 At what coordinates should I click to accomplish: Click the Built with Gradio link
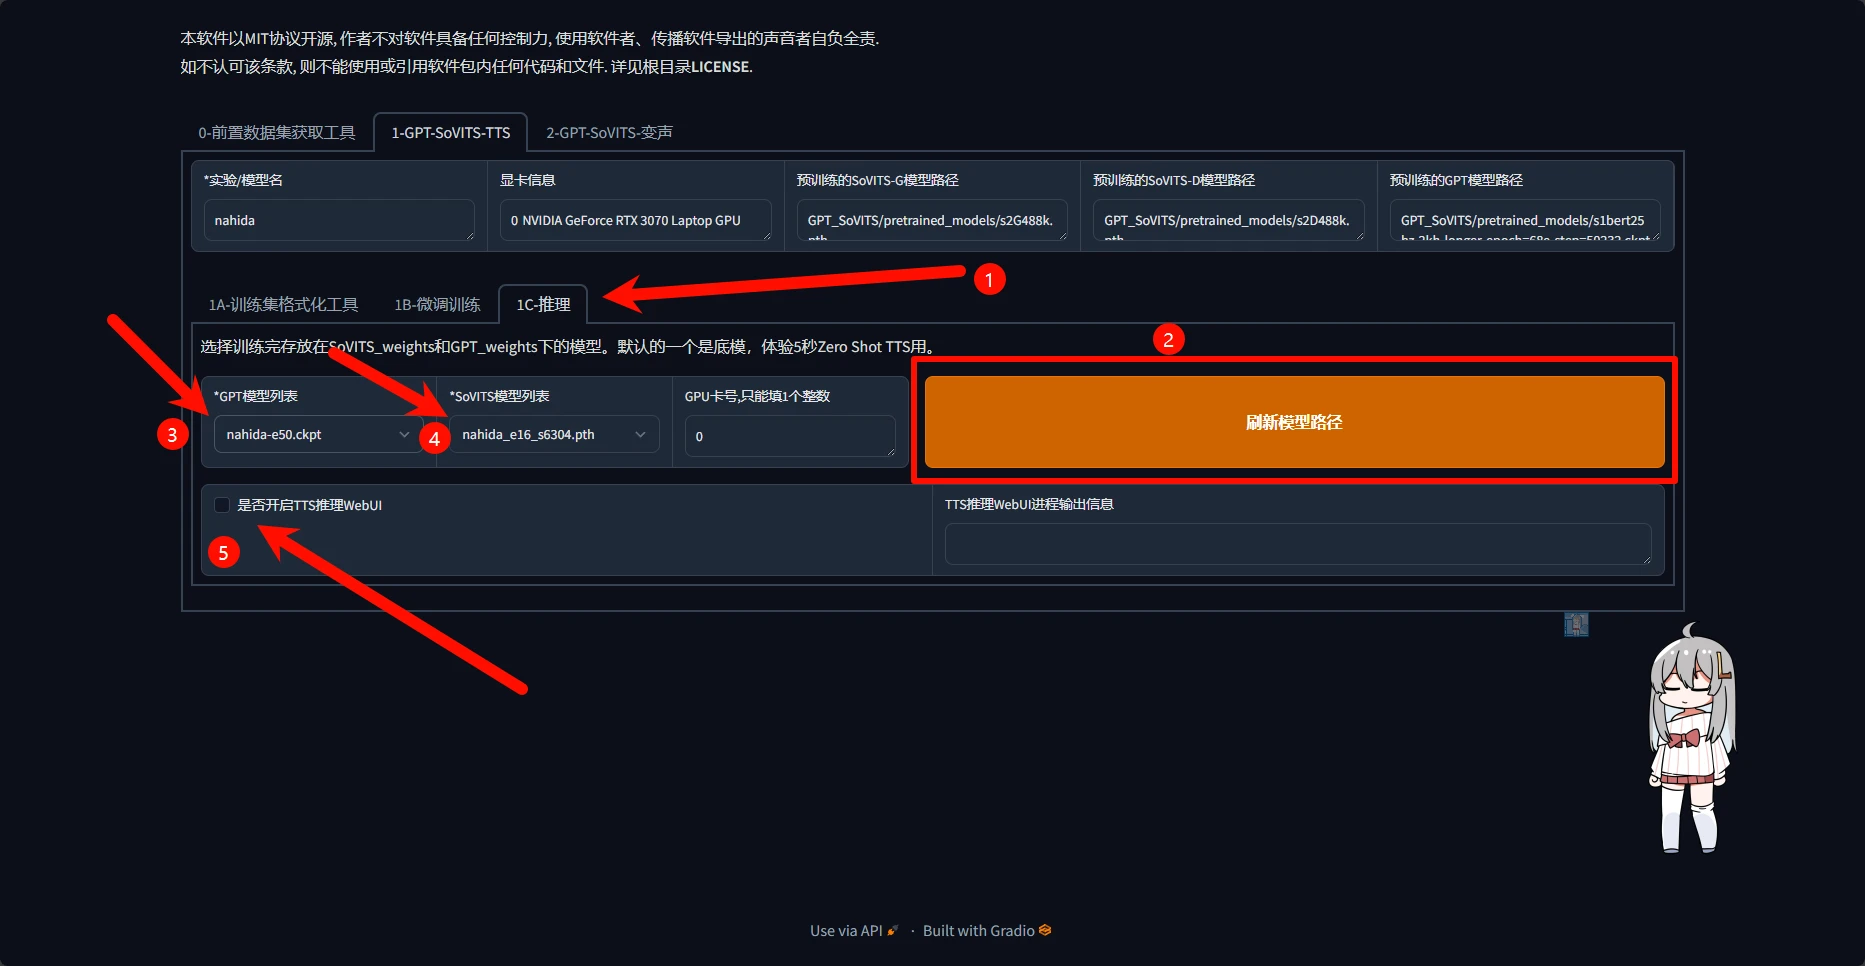click(x=978, y=931)
